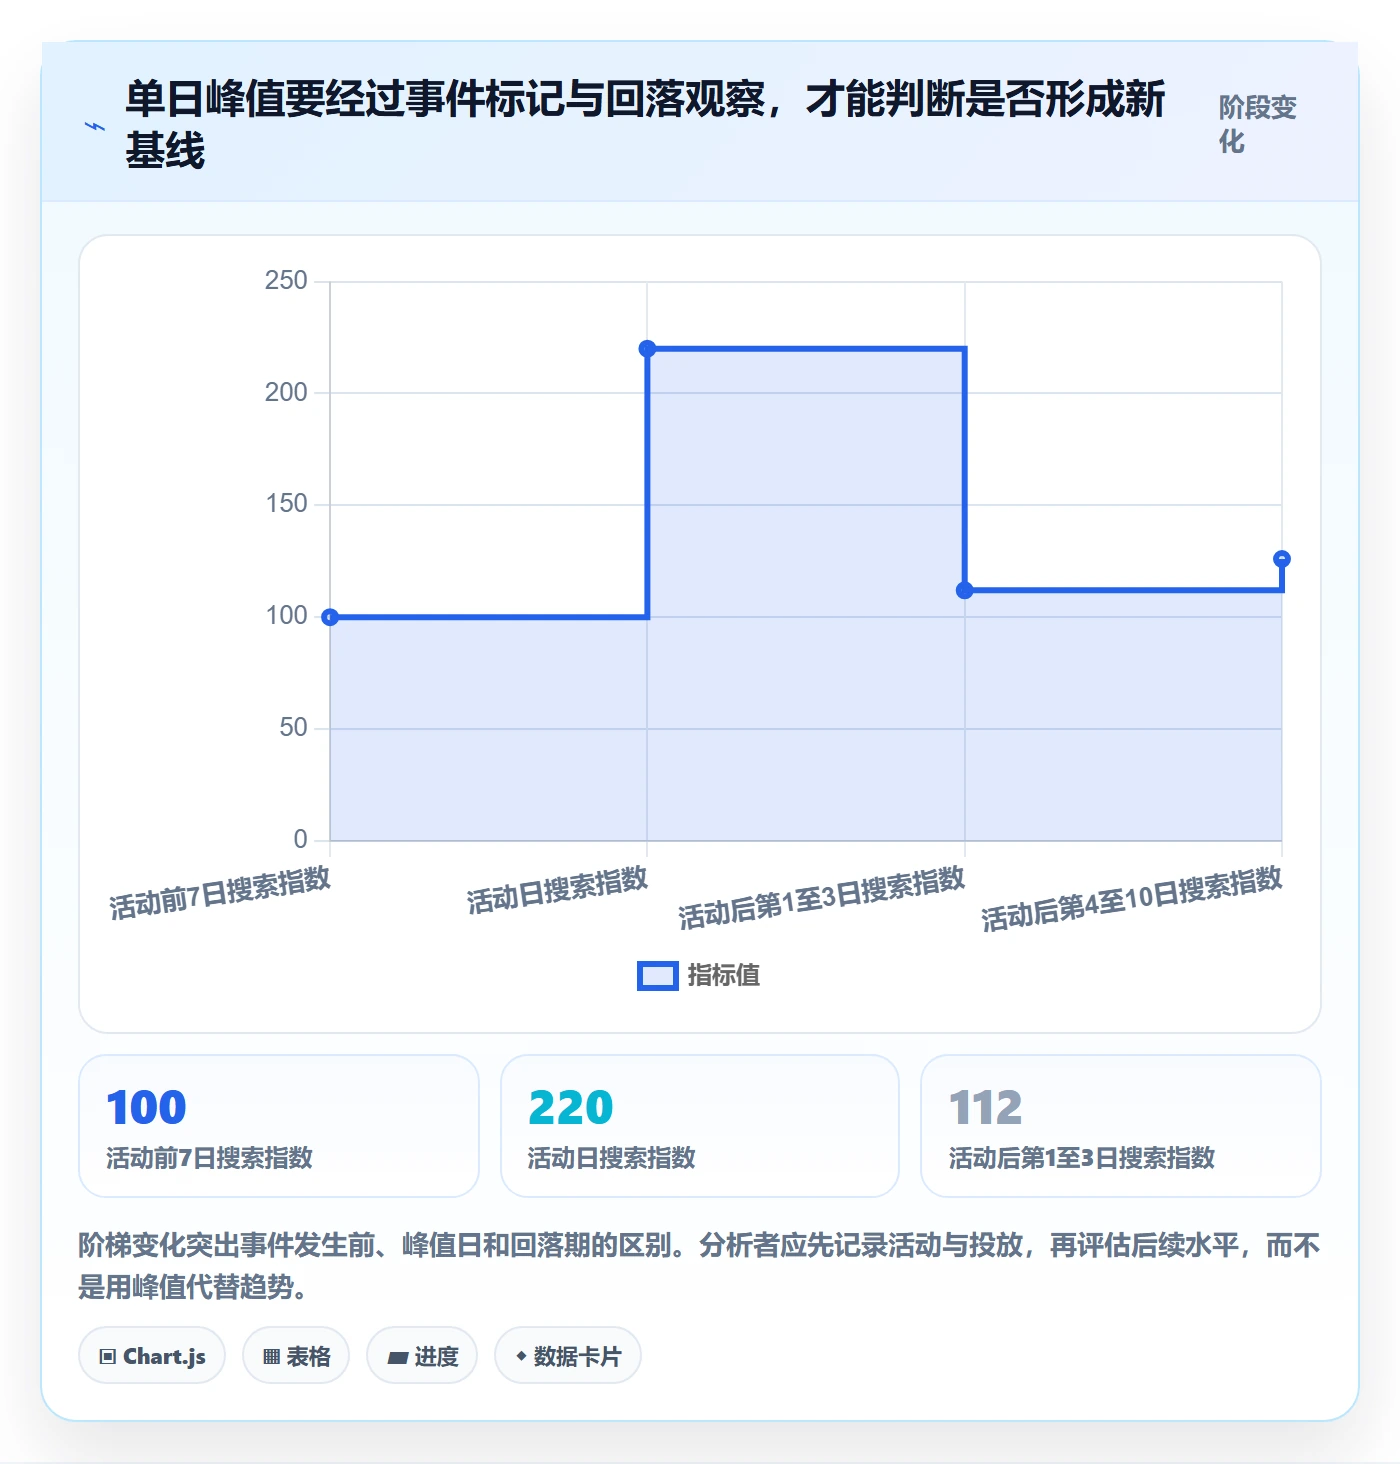Click the 活动日搜索指数 caption under 220

(x=611, y=1158)
